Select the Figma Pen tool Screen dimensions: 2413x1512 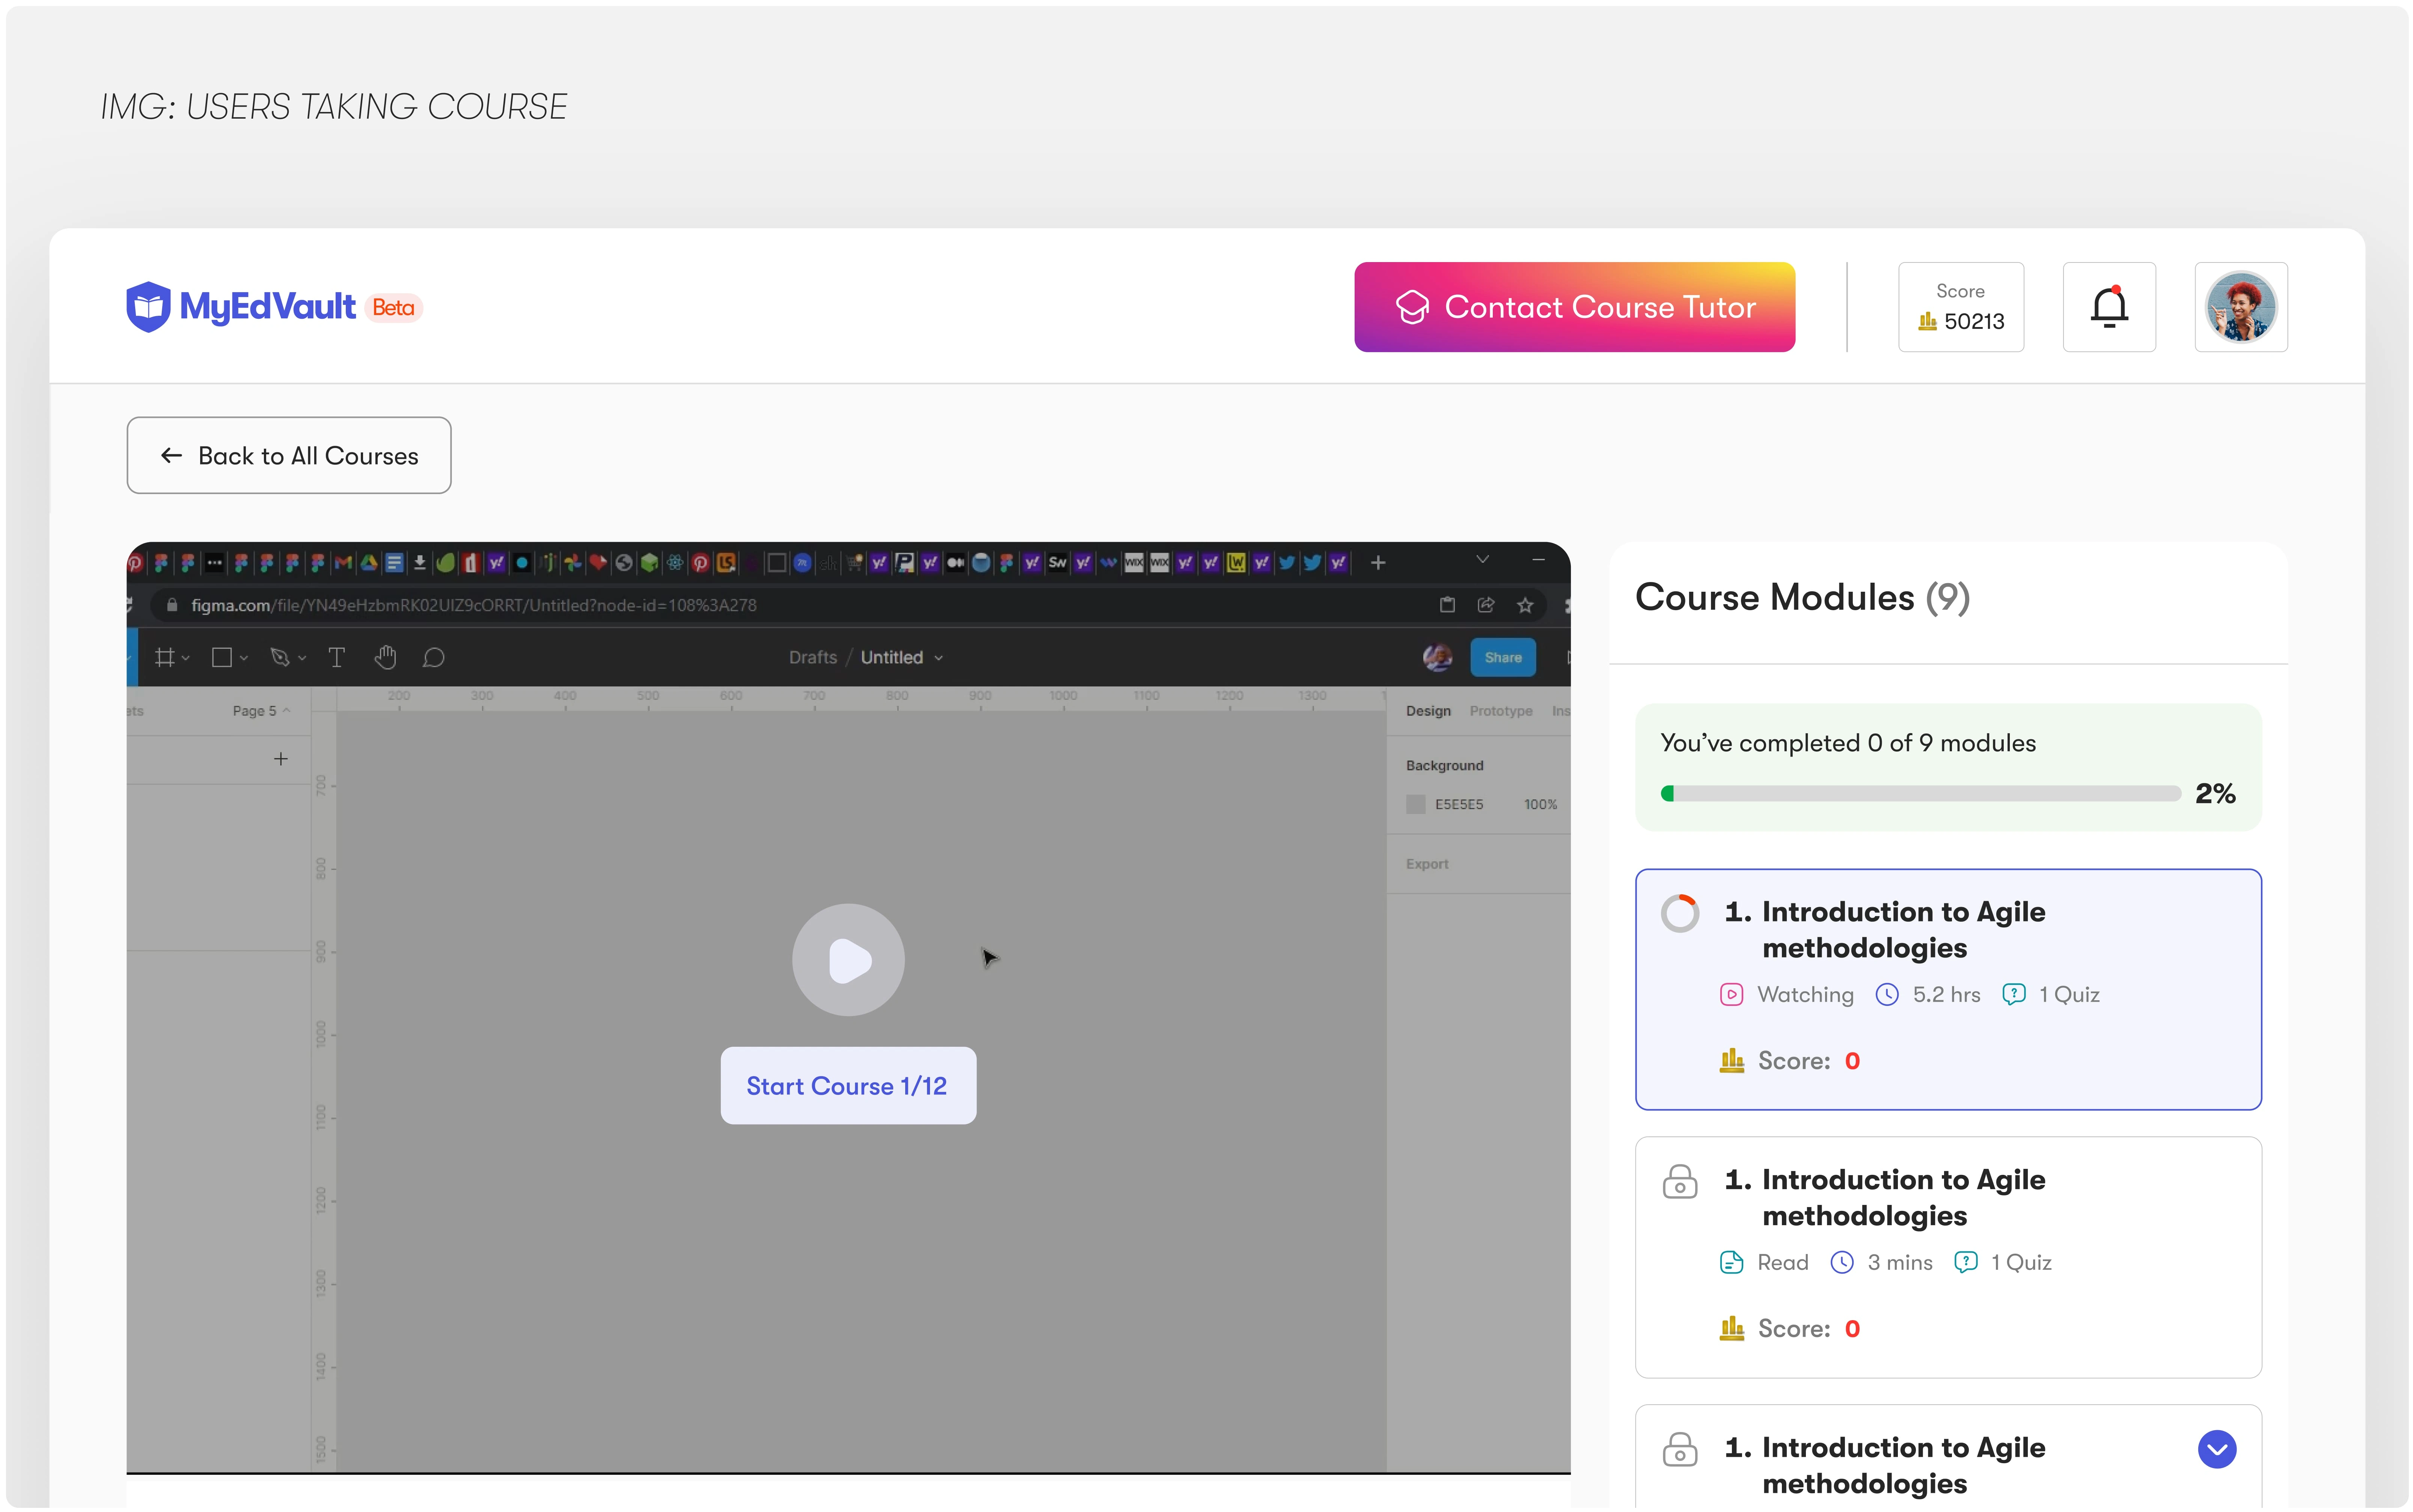click(280, 657)
